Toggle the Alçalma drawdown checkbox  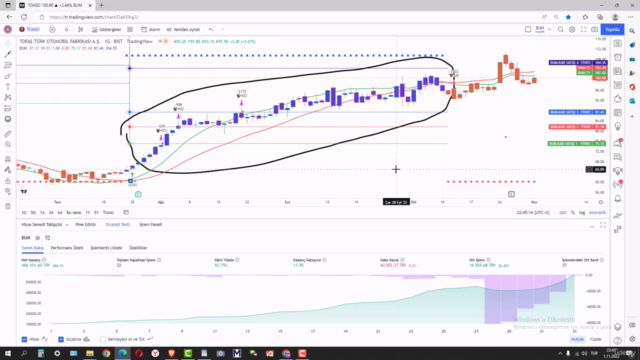pyautogui.click(x=61, y=339)
